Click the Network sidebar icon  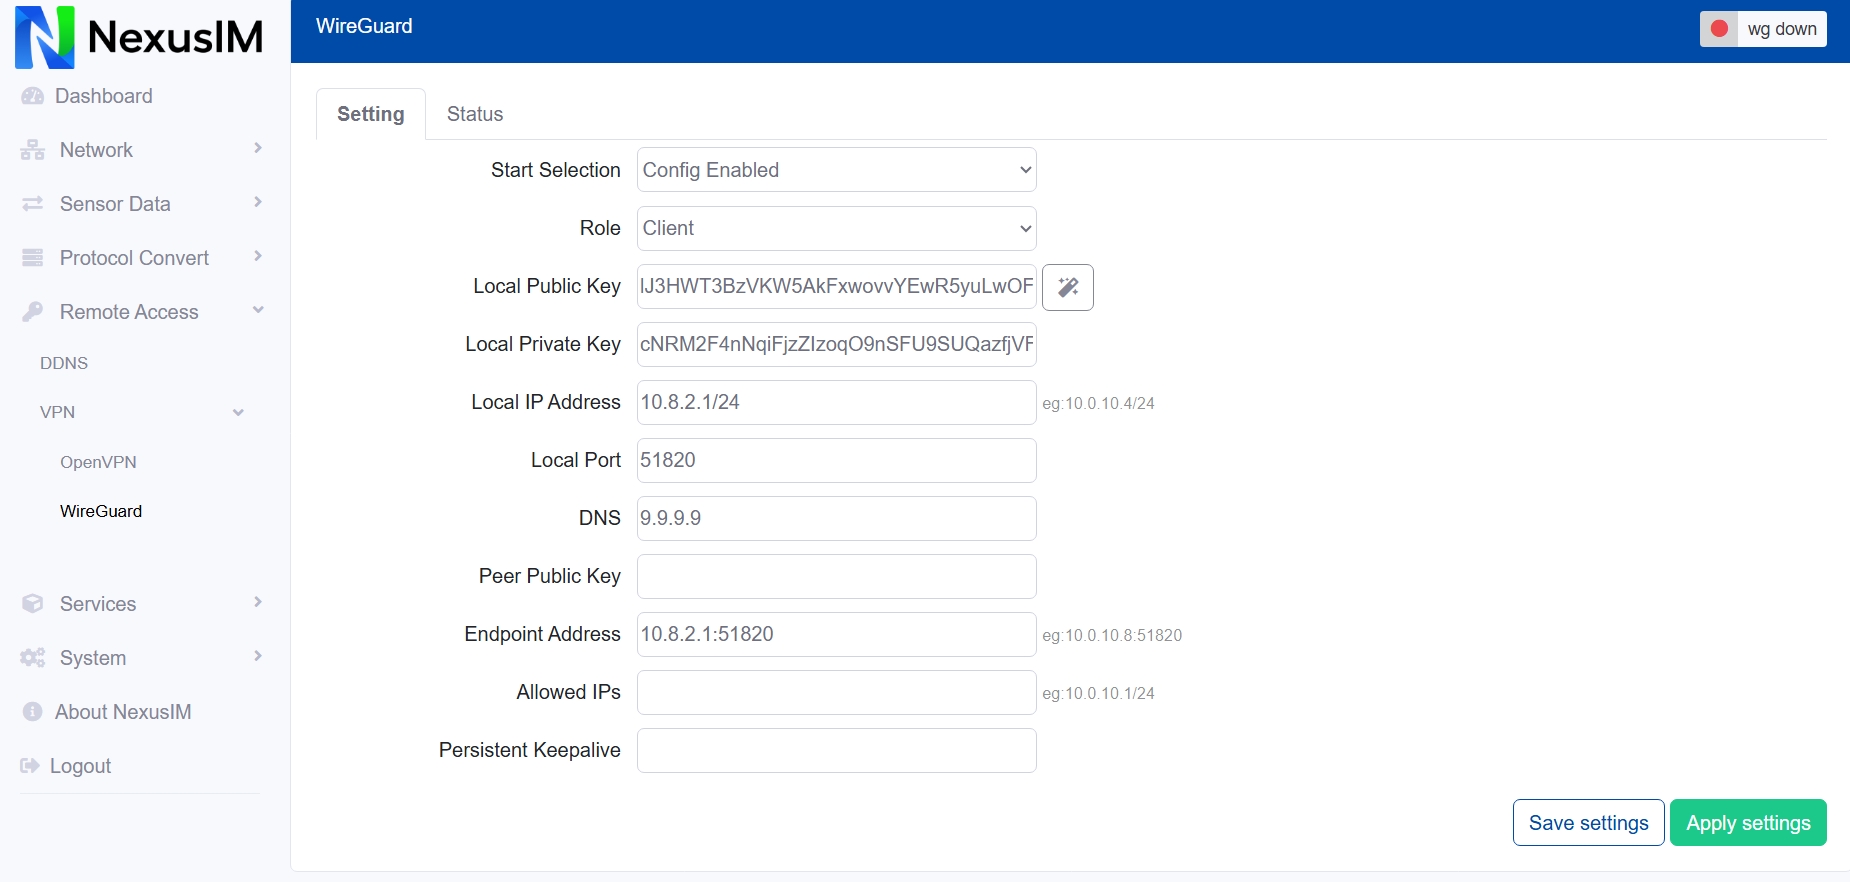(x=33, y=150)
